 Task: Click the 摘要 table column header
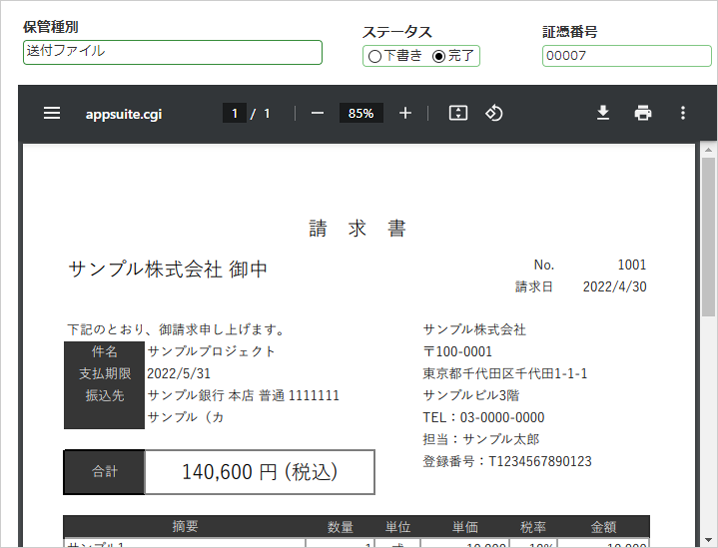coord(185,526)
